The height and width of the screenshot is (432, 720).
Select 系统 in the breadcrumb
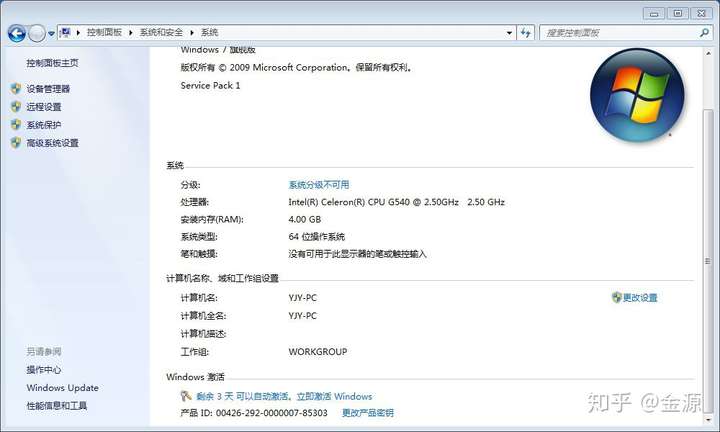click(209, 33)
